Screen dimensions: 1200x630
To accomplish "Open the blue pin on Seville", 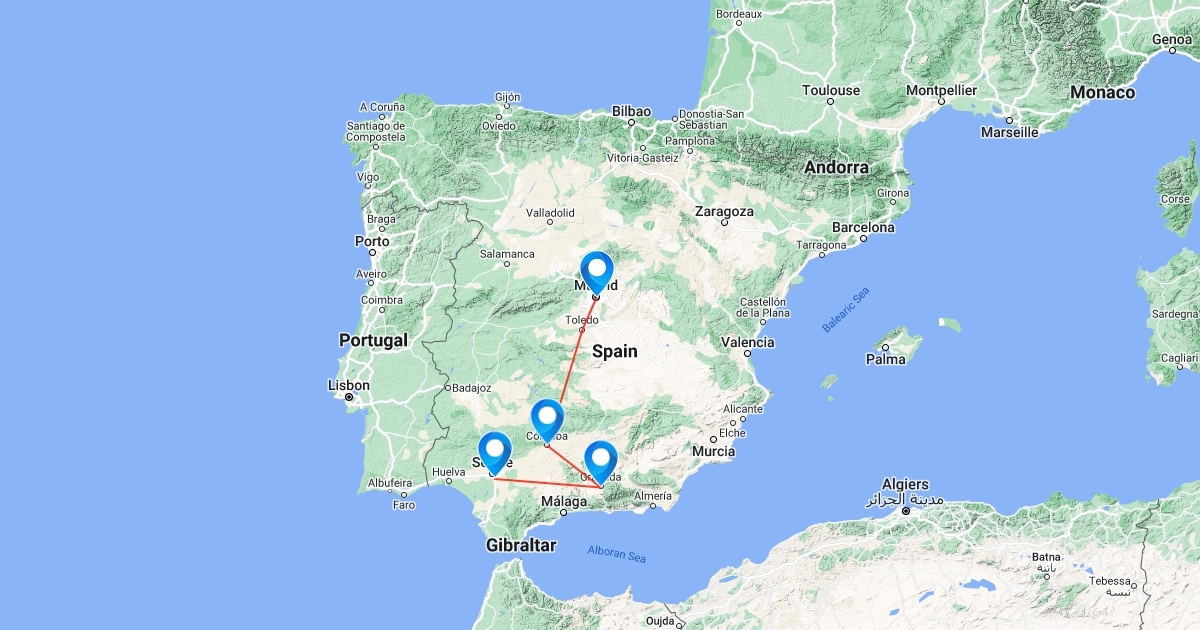I will (x=494, y=451).
